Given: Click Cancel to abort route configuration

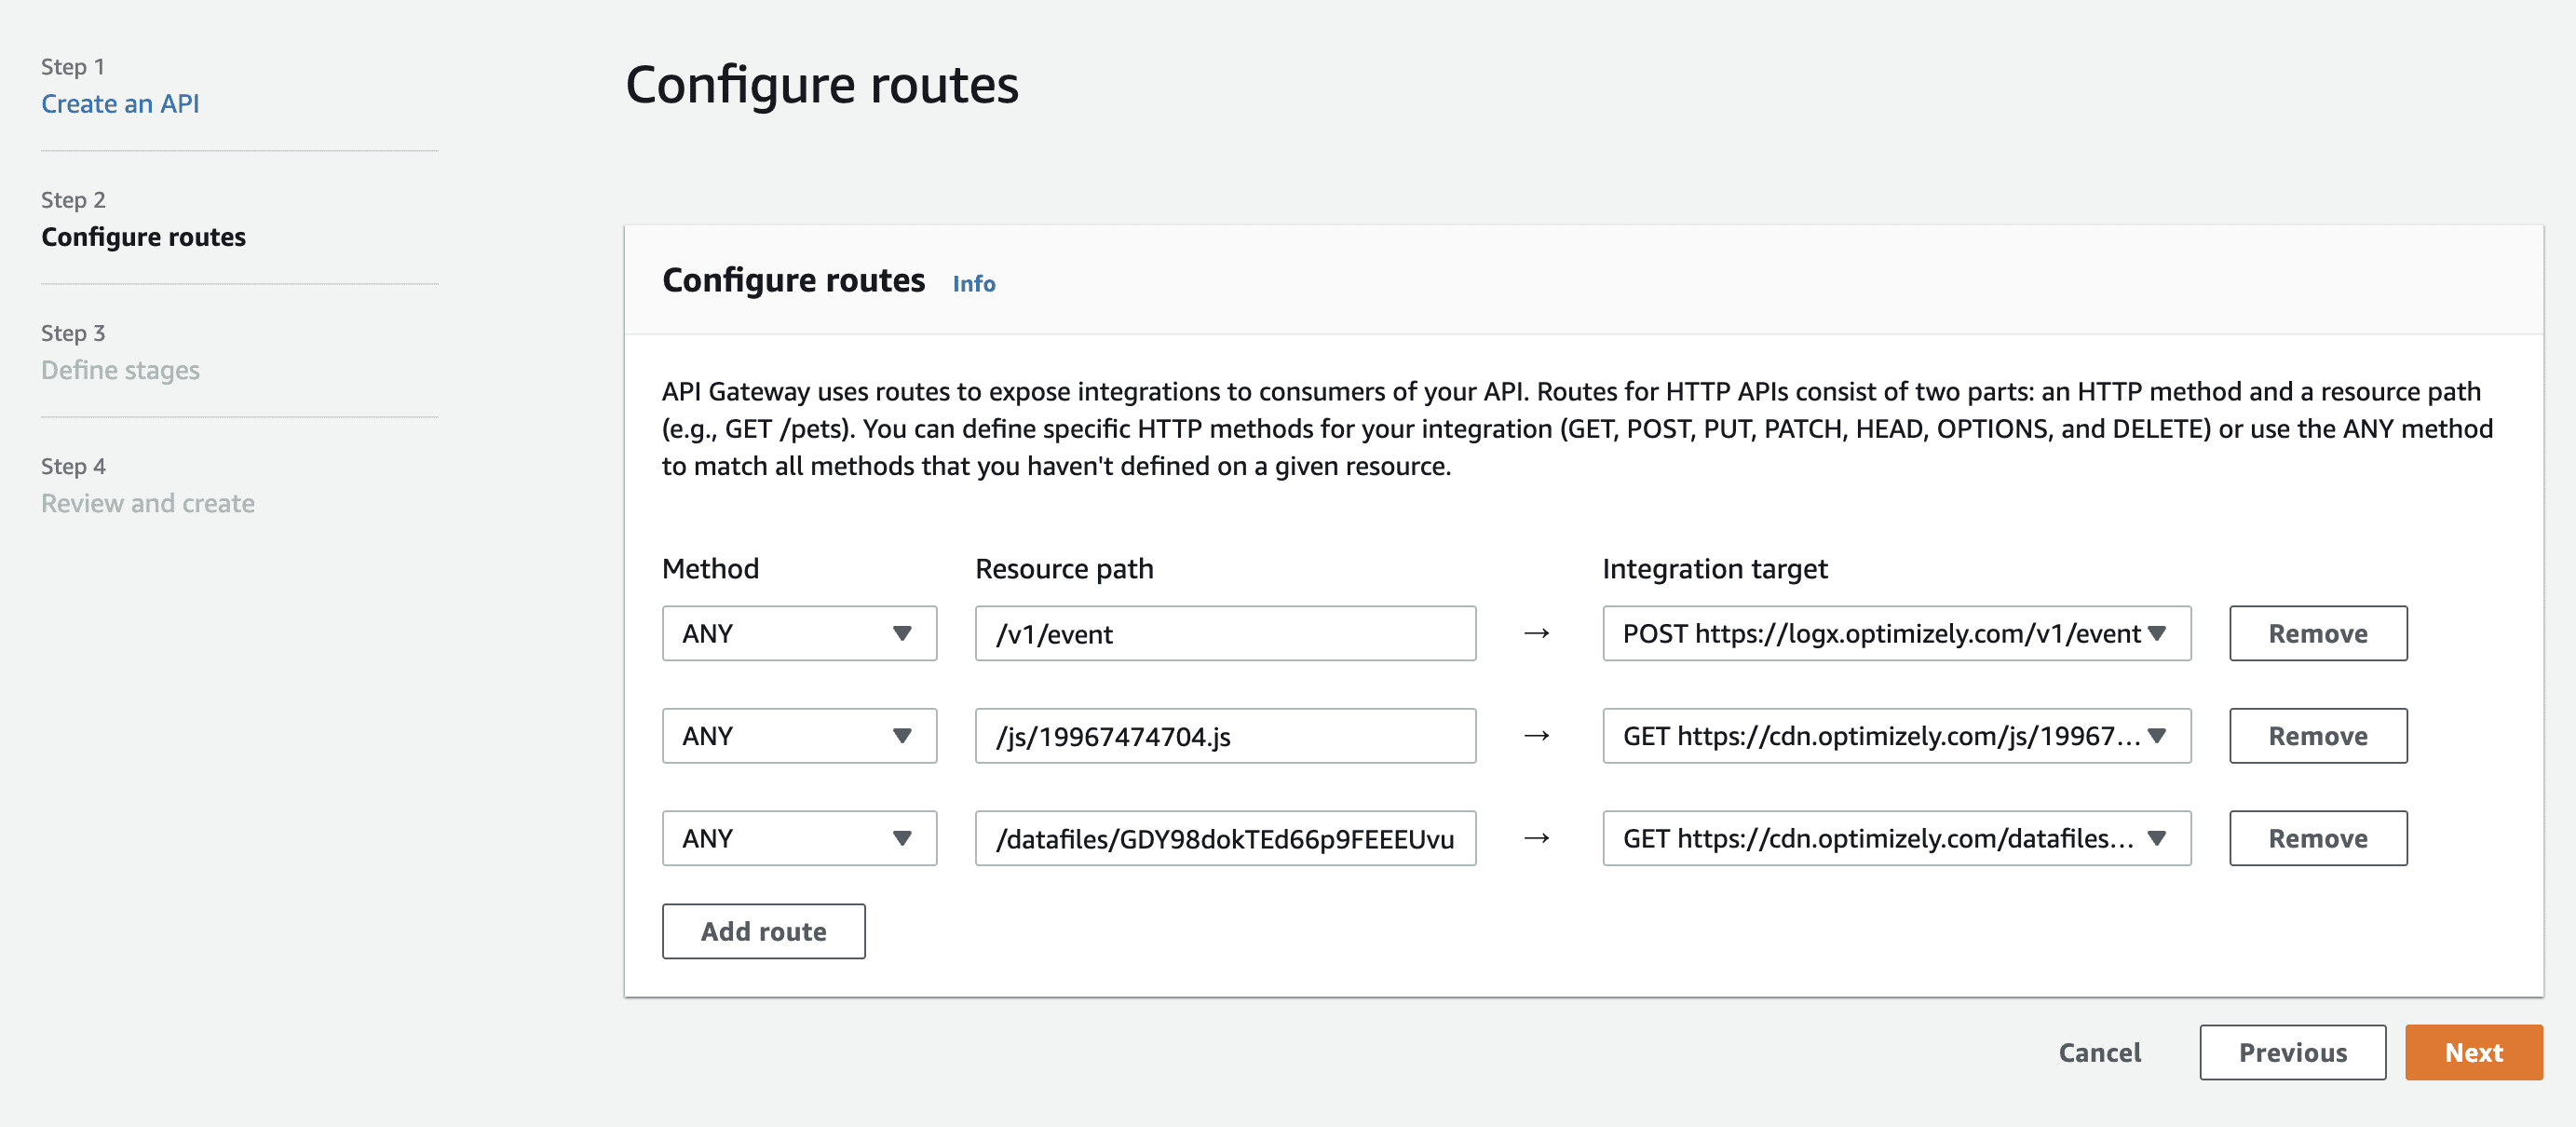Looking at the screenshot, I should click(x=2099, y=1052).
